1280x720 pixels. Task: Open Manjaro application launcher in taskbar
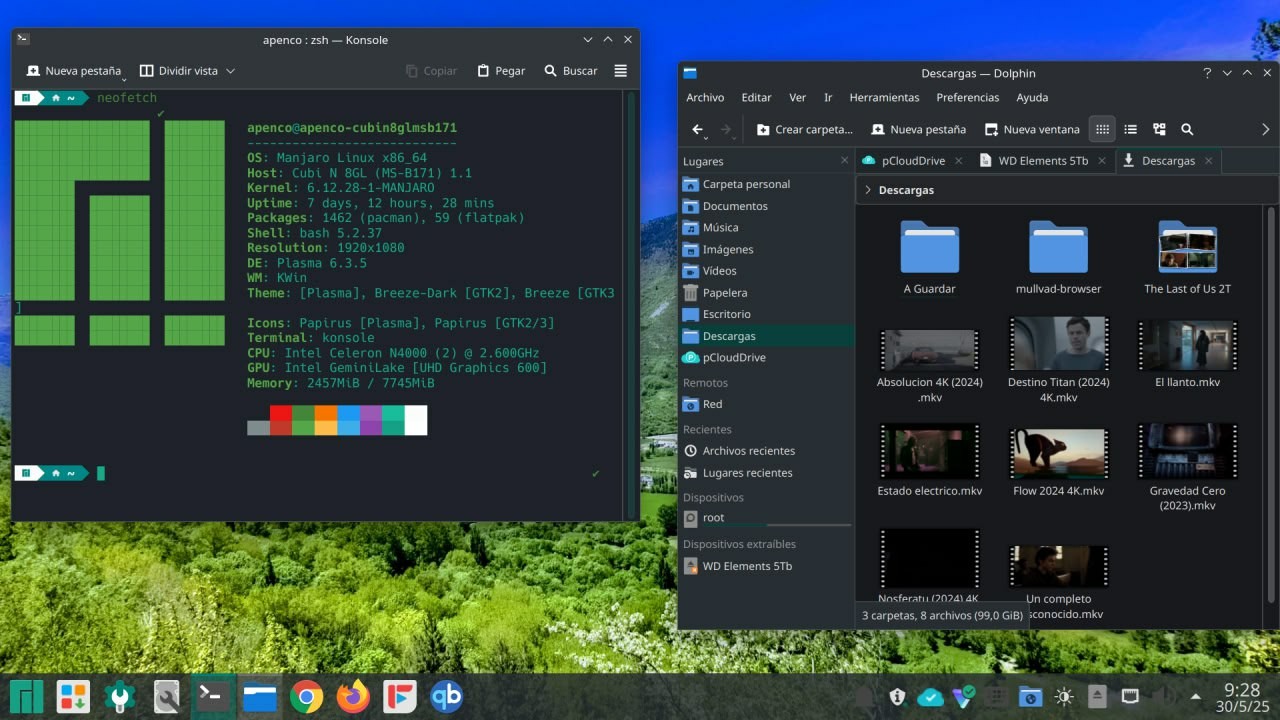tap(27, 696)
